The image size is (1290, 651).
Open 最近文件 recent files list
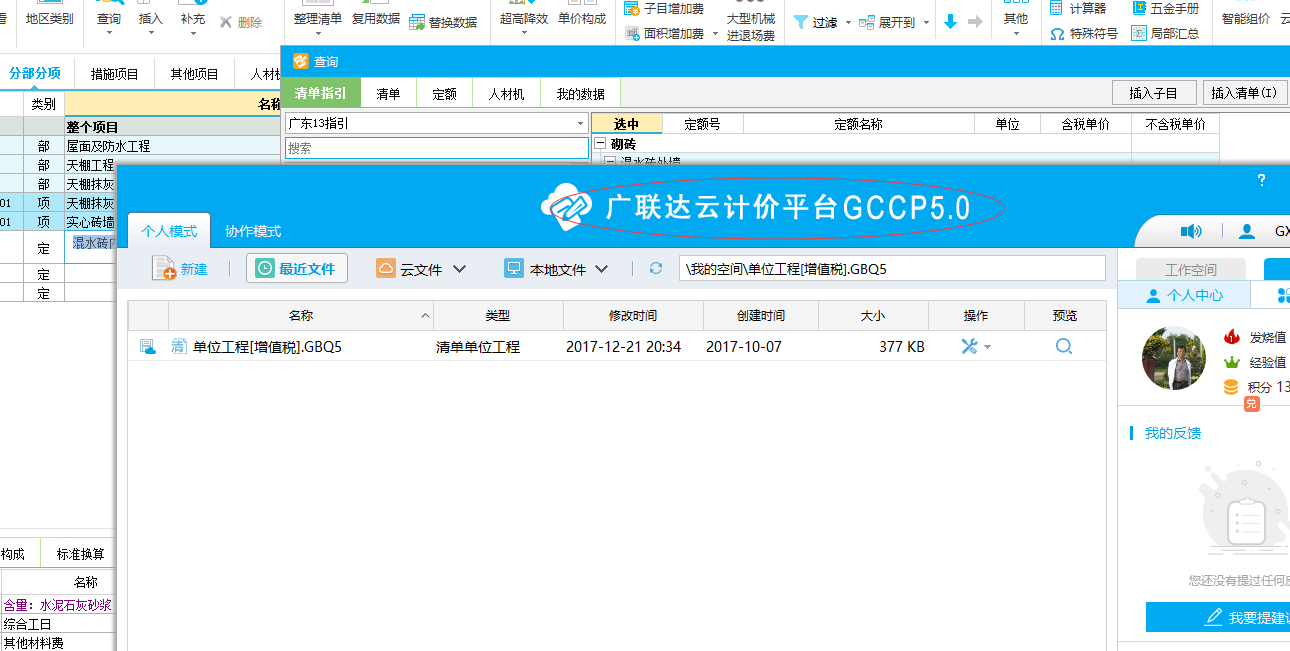coord(297,268)
